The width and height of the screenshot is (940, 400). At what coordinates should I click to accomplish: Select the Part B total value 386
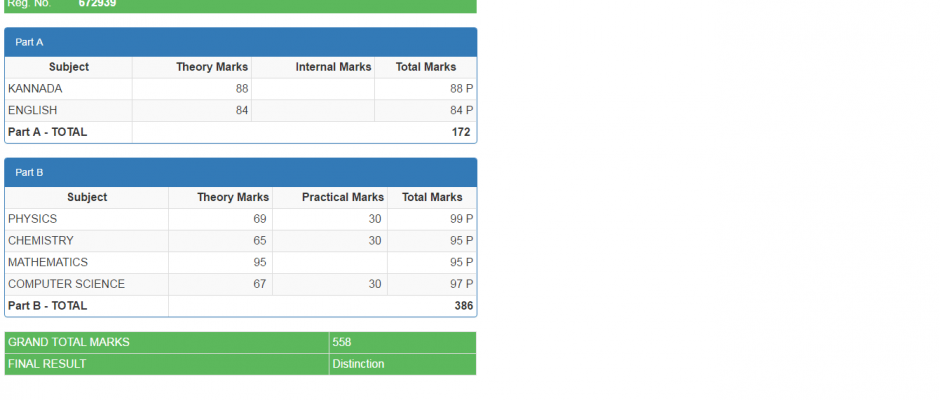tap(463, 306)
